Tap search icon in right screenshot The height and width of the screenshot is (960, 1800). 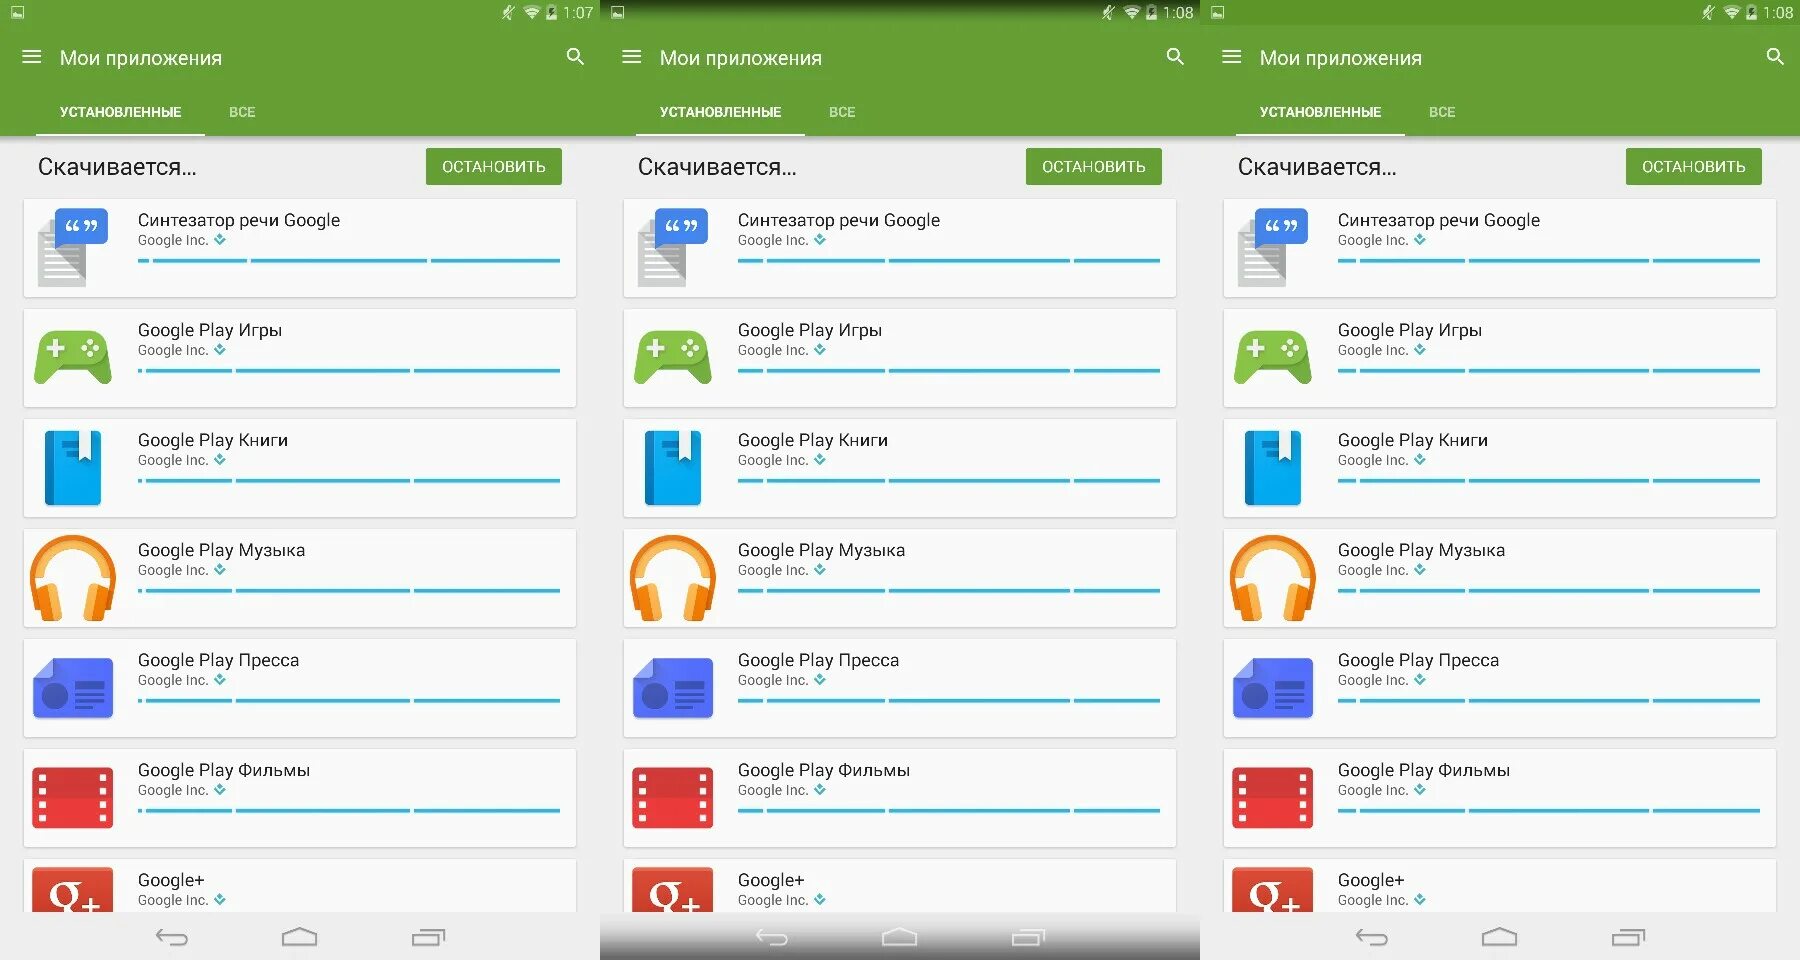(1775, 57)
